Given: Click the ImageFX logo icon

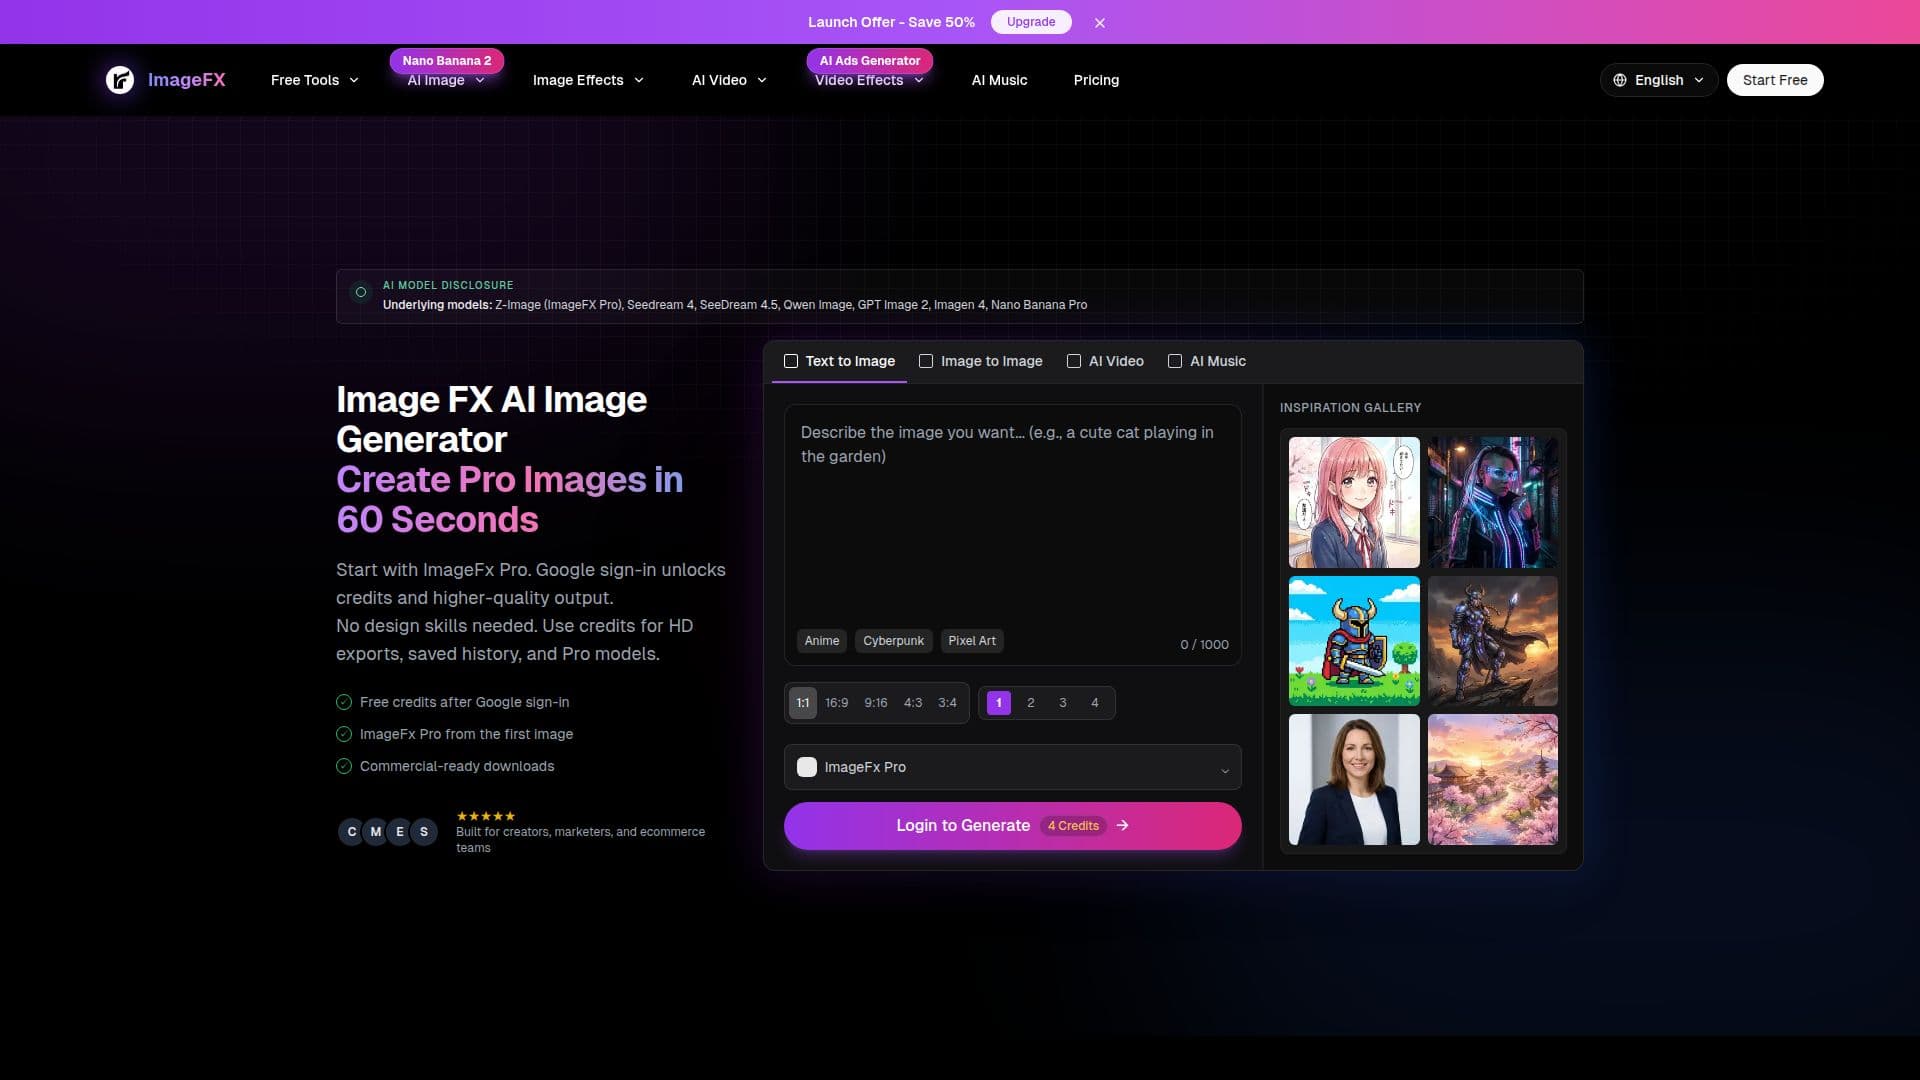Looking at the screenshot, I should tap(120, 80).
